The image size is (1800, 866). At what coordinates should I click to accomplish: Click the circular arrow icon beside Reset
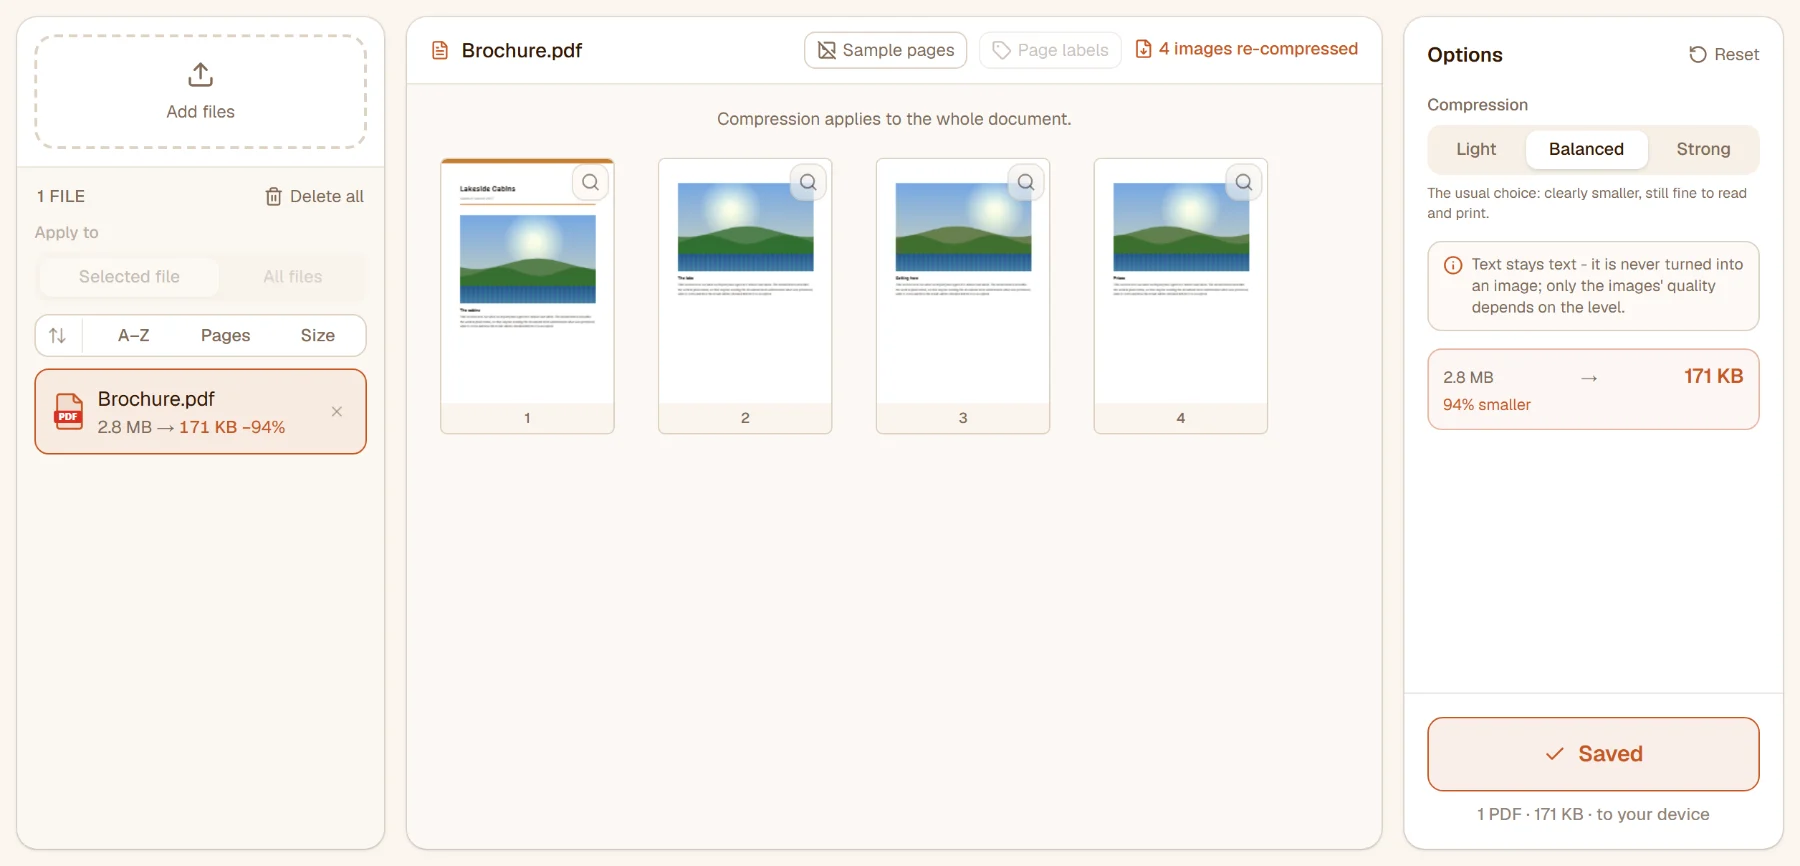[x=1698, y=54]
